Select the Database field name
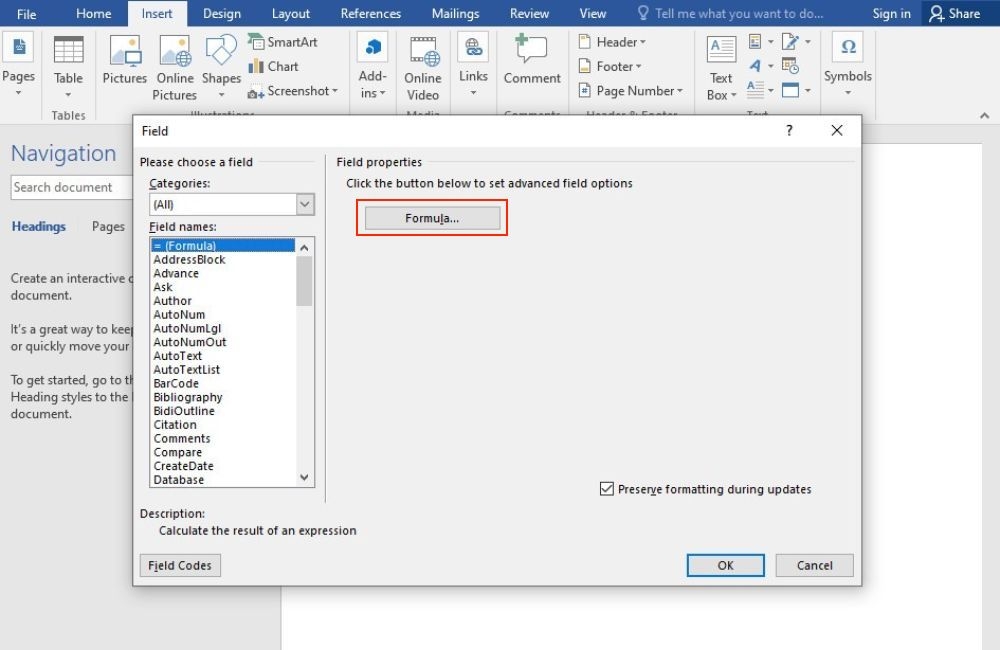The image size is (1000, 650). coord(223,480)
